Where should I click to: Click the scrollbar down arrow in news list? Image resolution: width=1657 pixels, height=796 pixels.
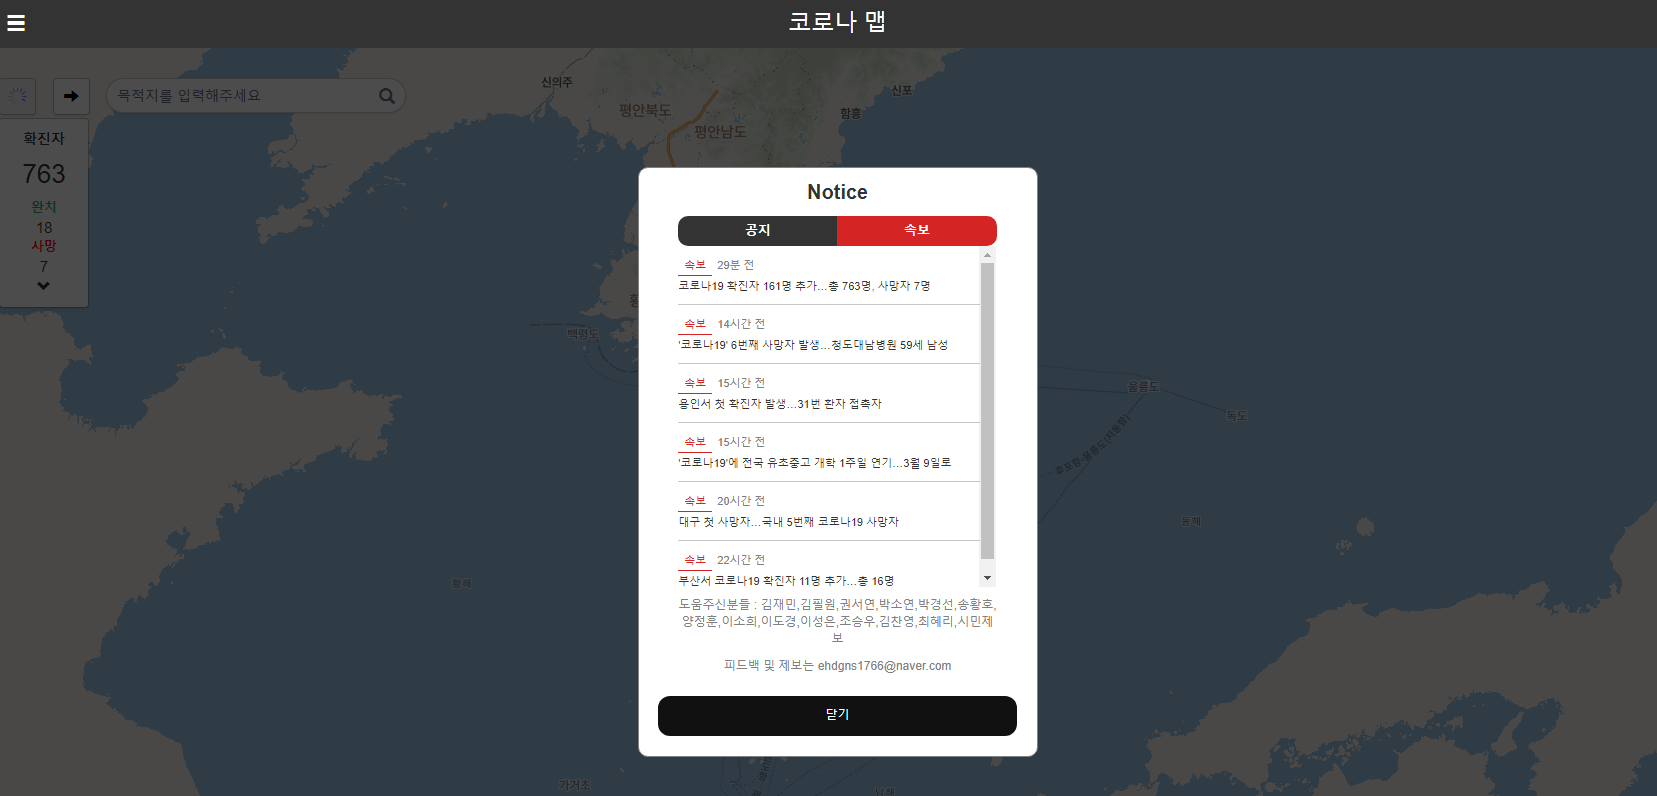click(x=987, y=578)
